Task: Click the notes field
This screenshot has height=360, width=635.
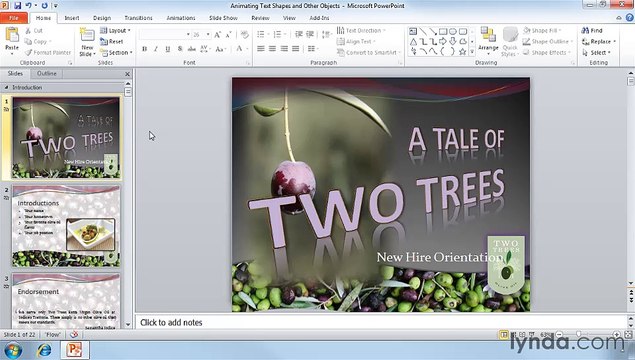Action: pos(381,323)
